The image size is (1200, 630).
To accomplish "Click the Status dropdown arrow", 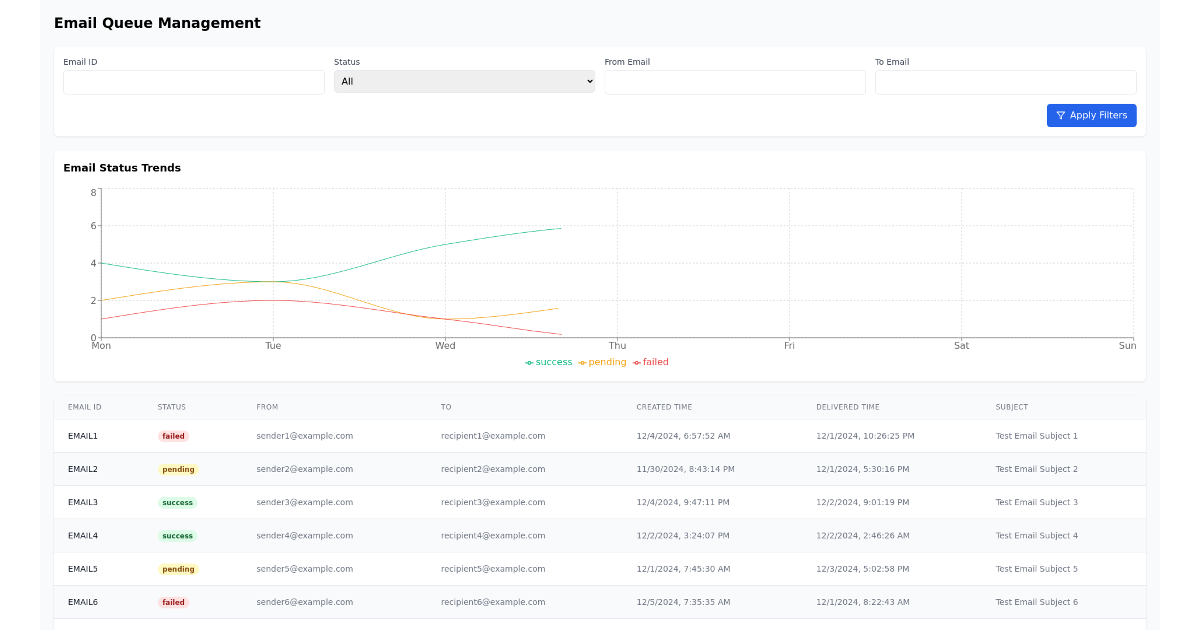I will 589,81.
